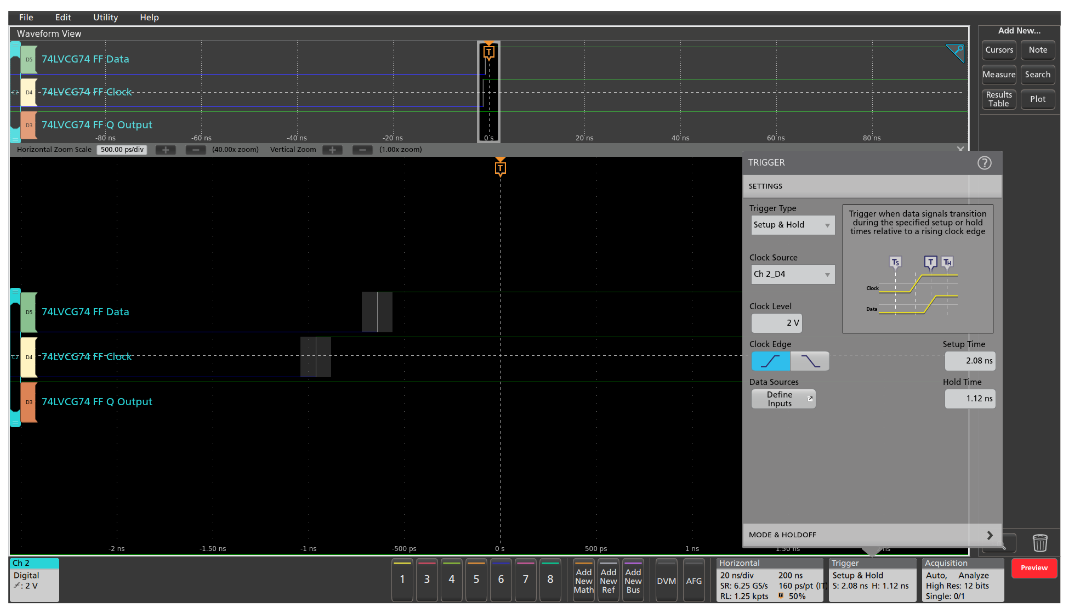Add a new Bus with the Add New Bus icon

point(632,578)
